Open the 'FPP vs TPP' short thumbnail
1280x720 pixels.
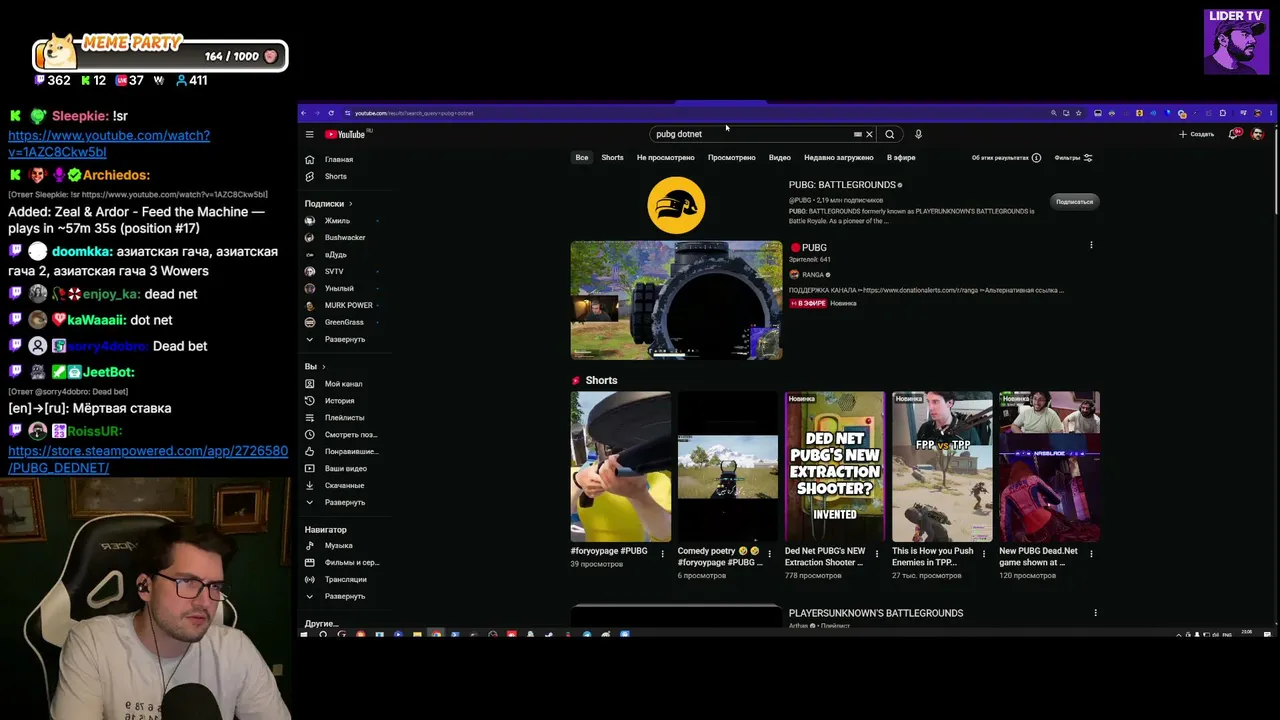[x=942, y=467]
